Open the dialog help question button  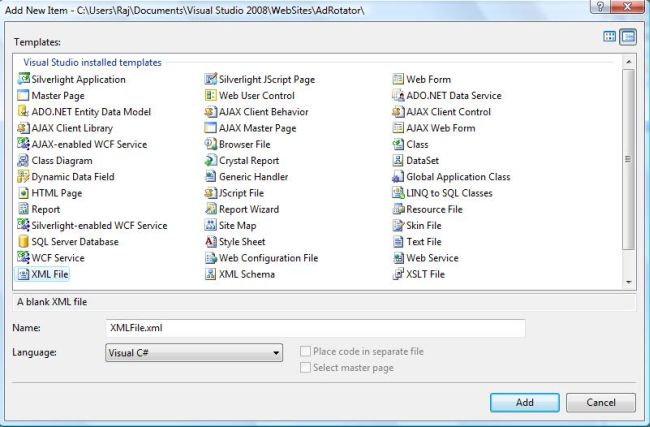[x=601, y=7]
